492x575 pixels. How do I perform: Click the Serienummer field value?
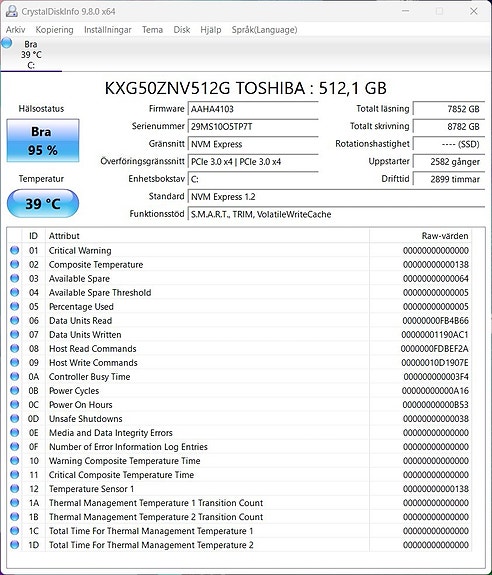click(253, 127)
